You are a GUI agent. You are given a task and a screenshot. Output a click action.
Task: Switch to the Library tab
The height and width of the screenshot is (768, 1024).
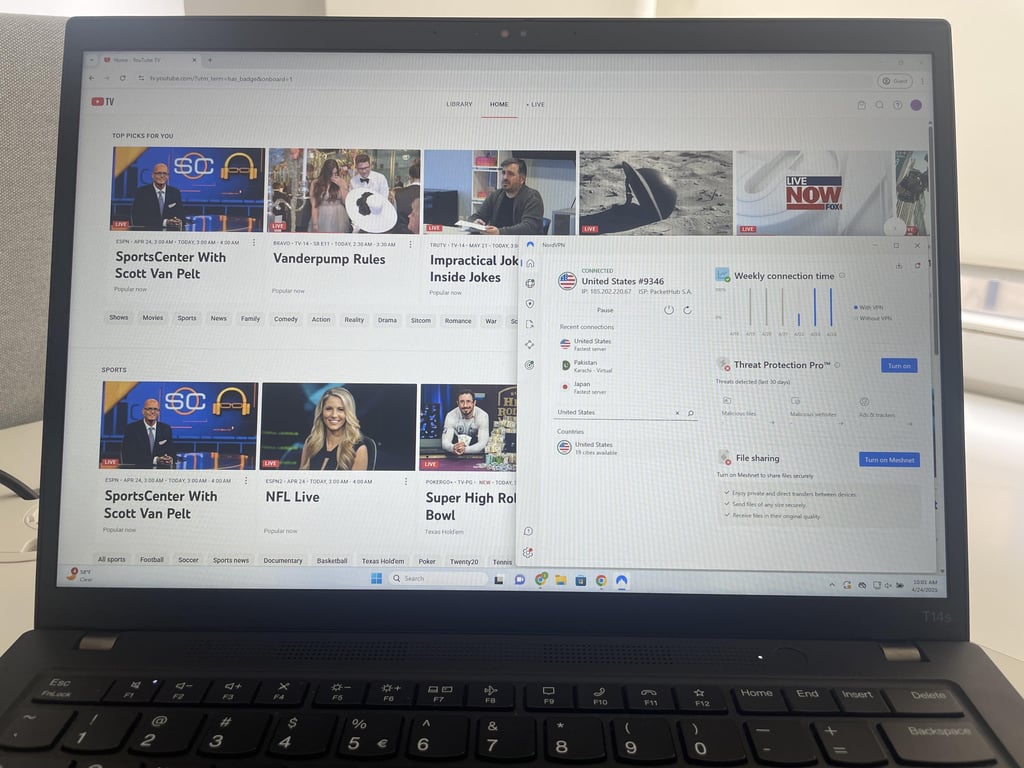pos(459,104)
